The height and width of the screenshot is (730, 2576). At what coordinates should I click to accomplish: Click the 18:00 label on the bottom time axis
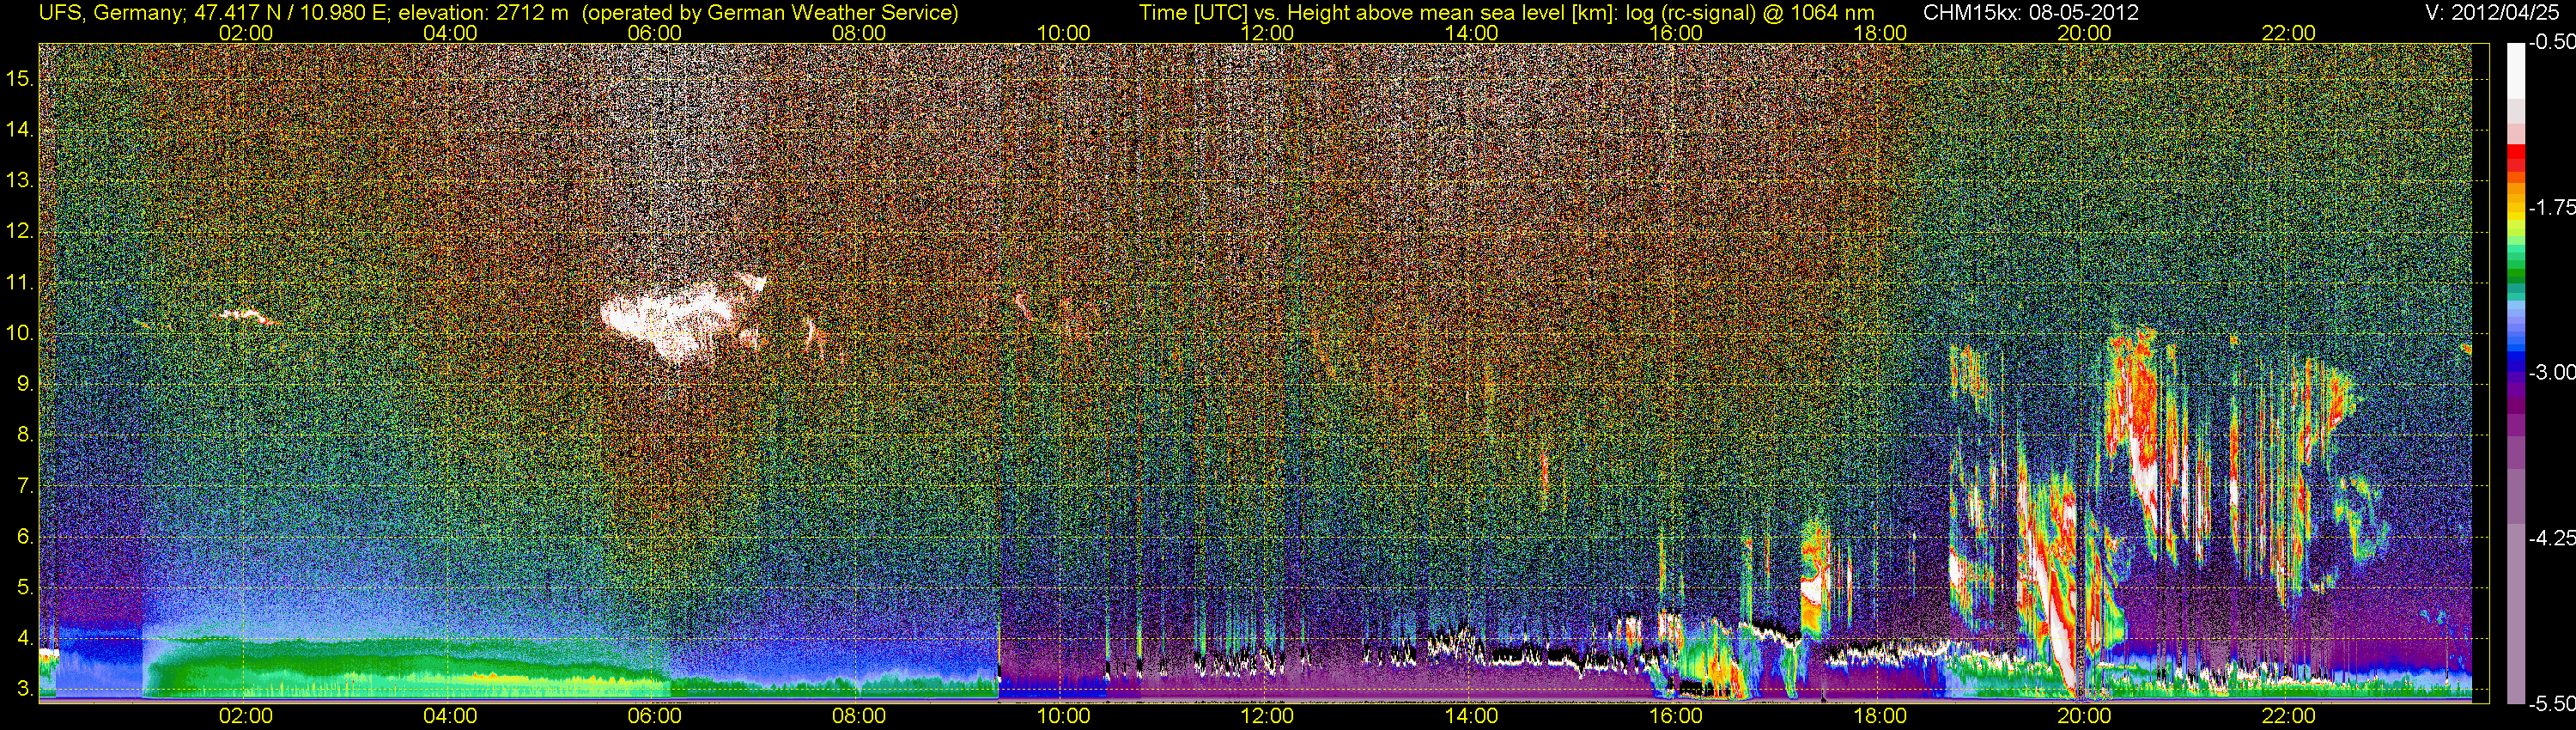coord(1880,716)
